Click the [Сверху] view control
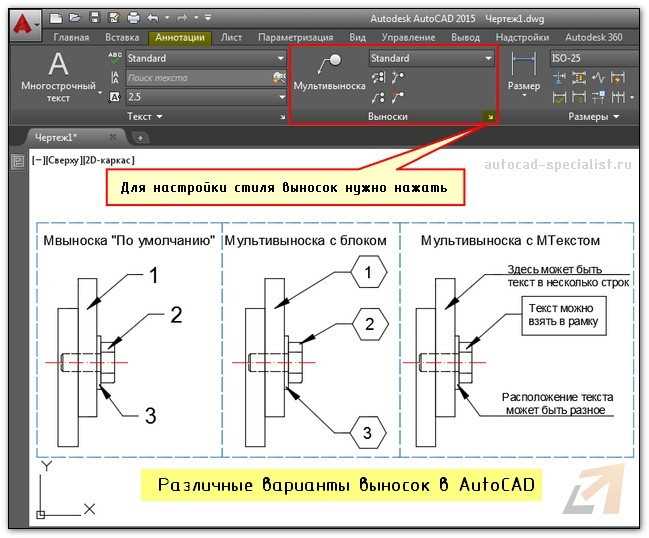The width and height of the screenshot is (649, 538). pos(62,161)
